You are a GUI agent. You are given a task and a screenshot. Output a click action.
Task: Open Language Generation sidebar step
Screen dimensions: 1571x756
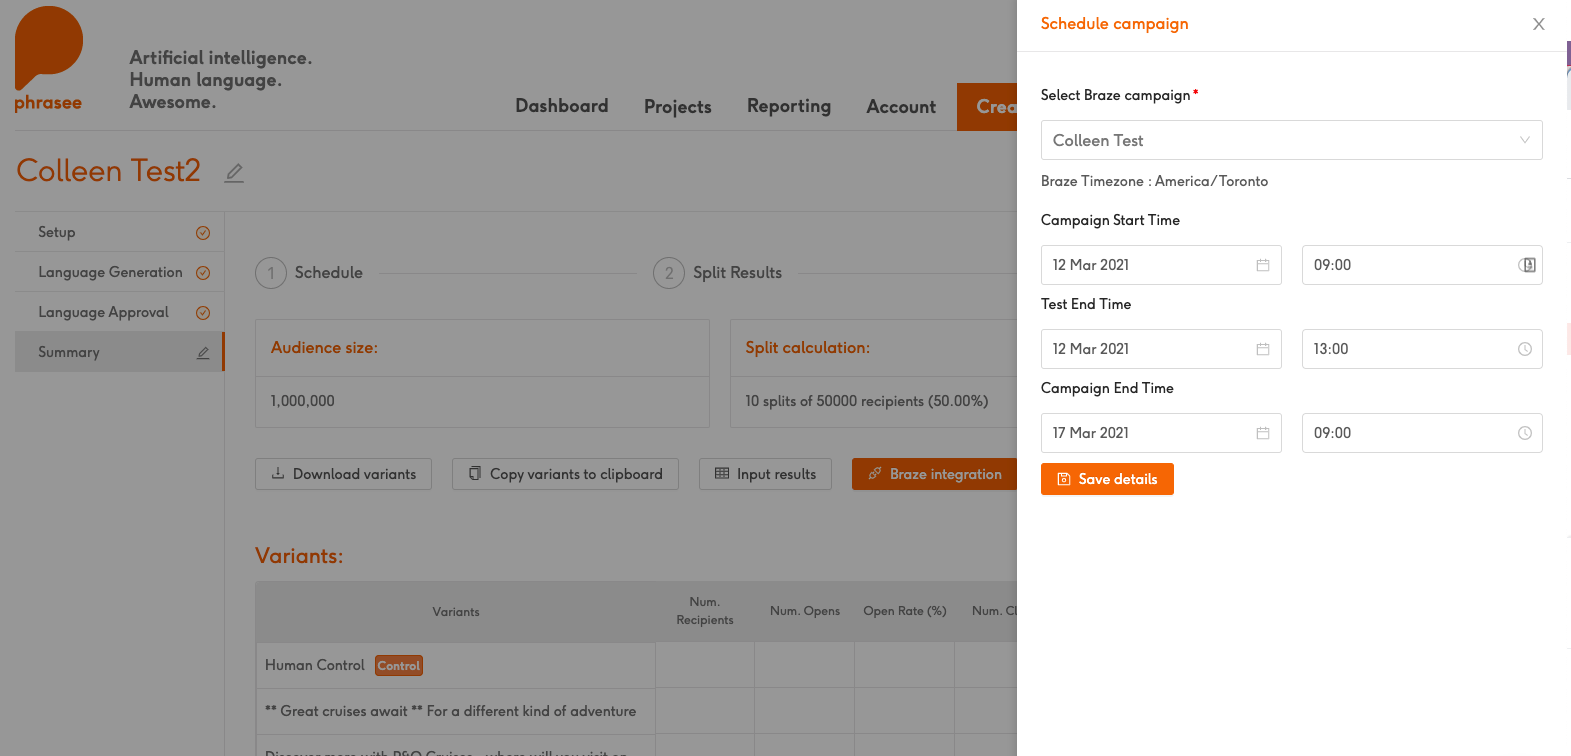click(x=120, y=272)
